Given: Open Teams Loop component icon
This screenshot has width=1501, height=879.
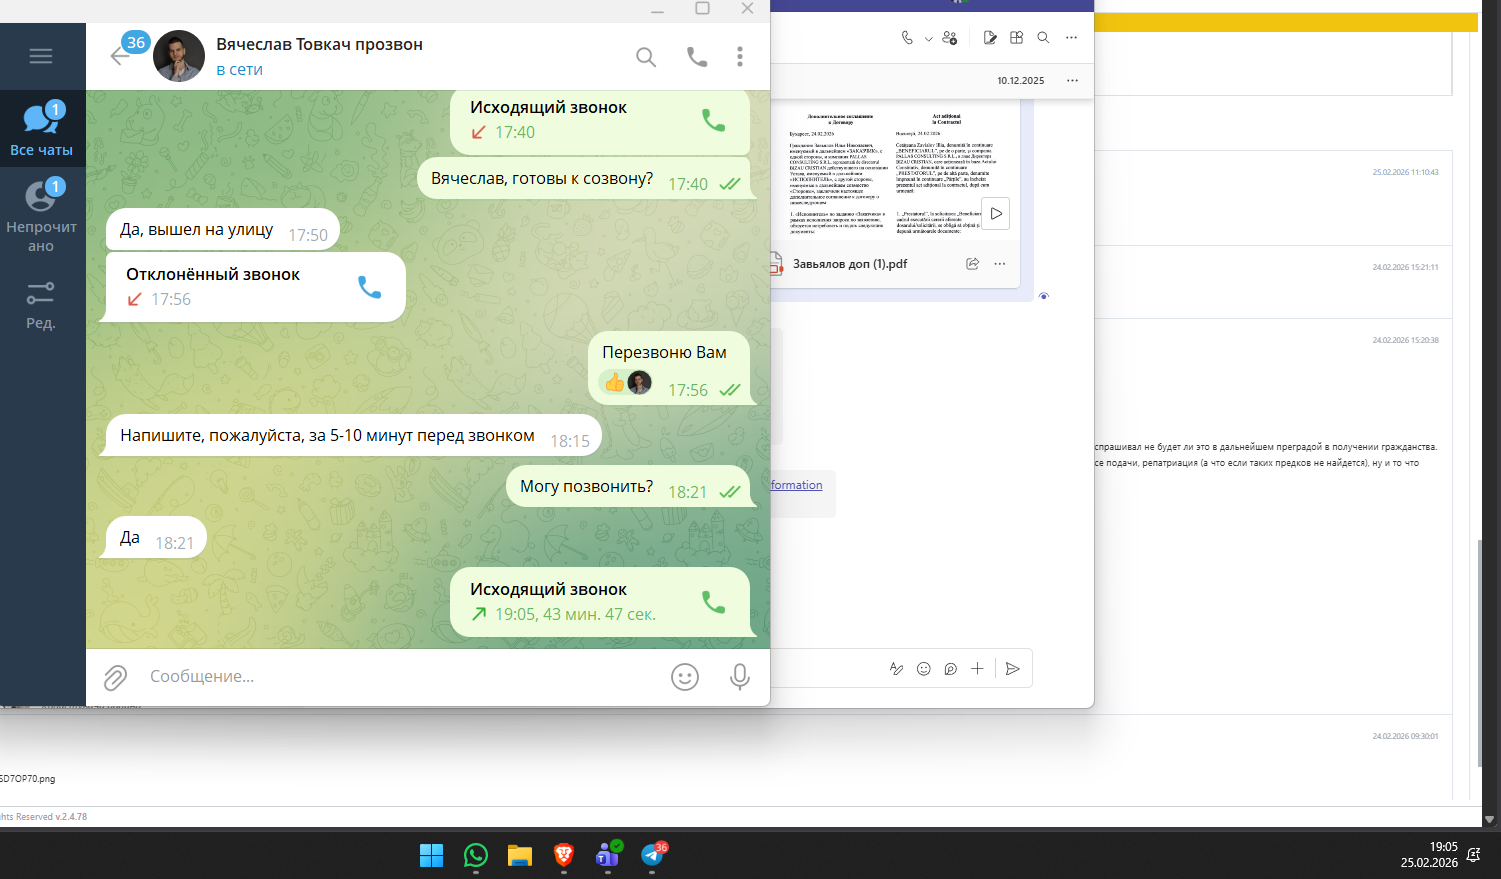Looking at the screenshot, I should coord(951,669).
